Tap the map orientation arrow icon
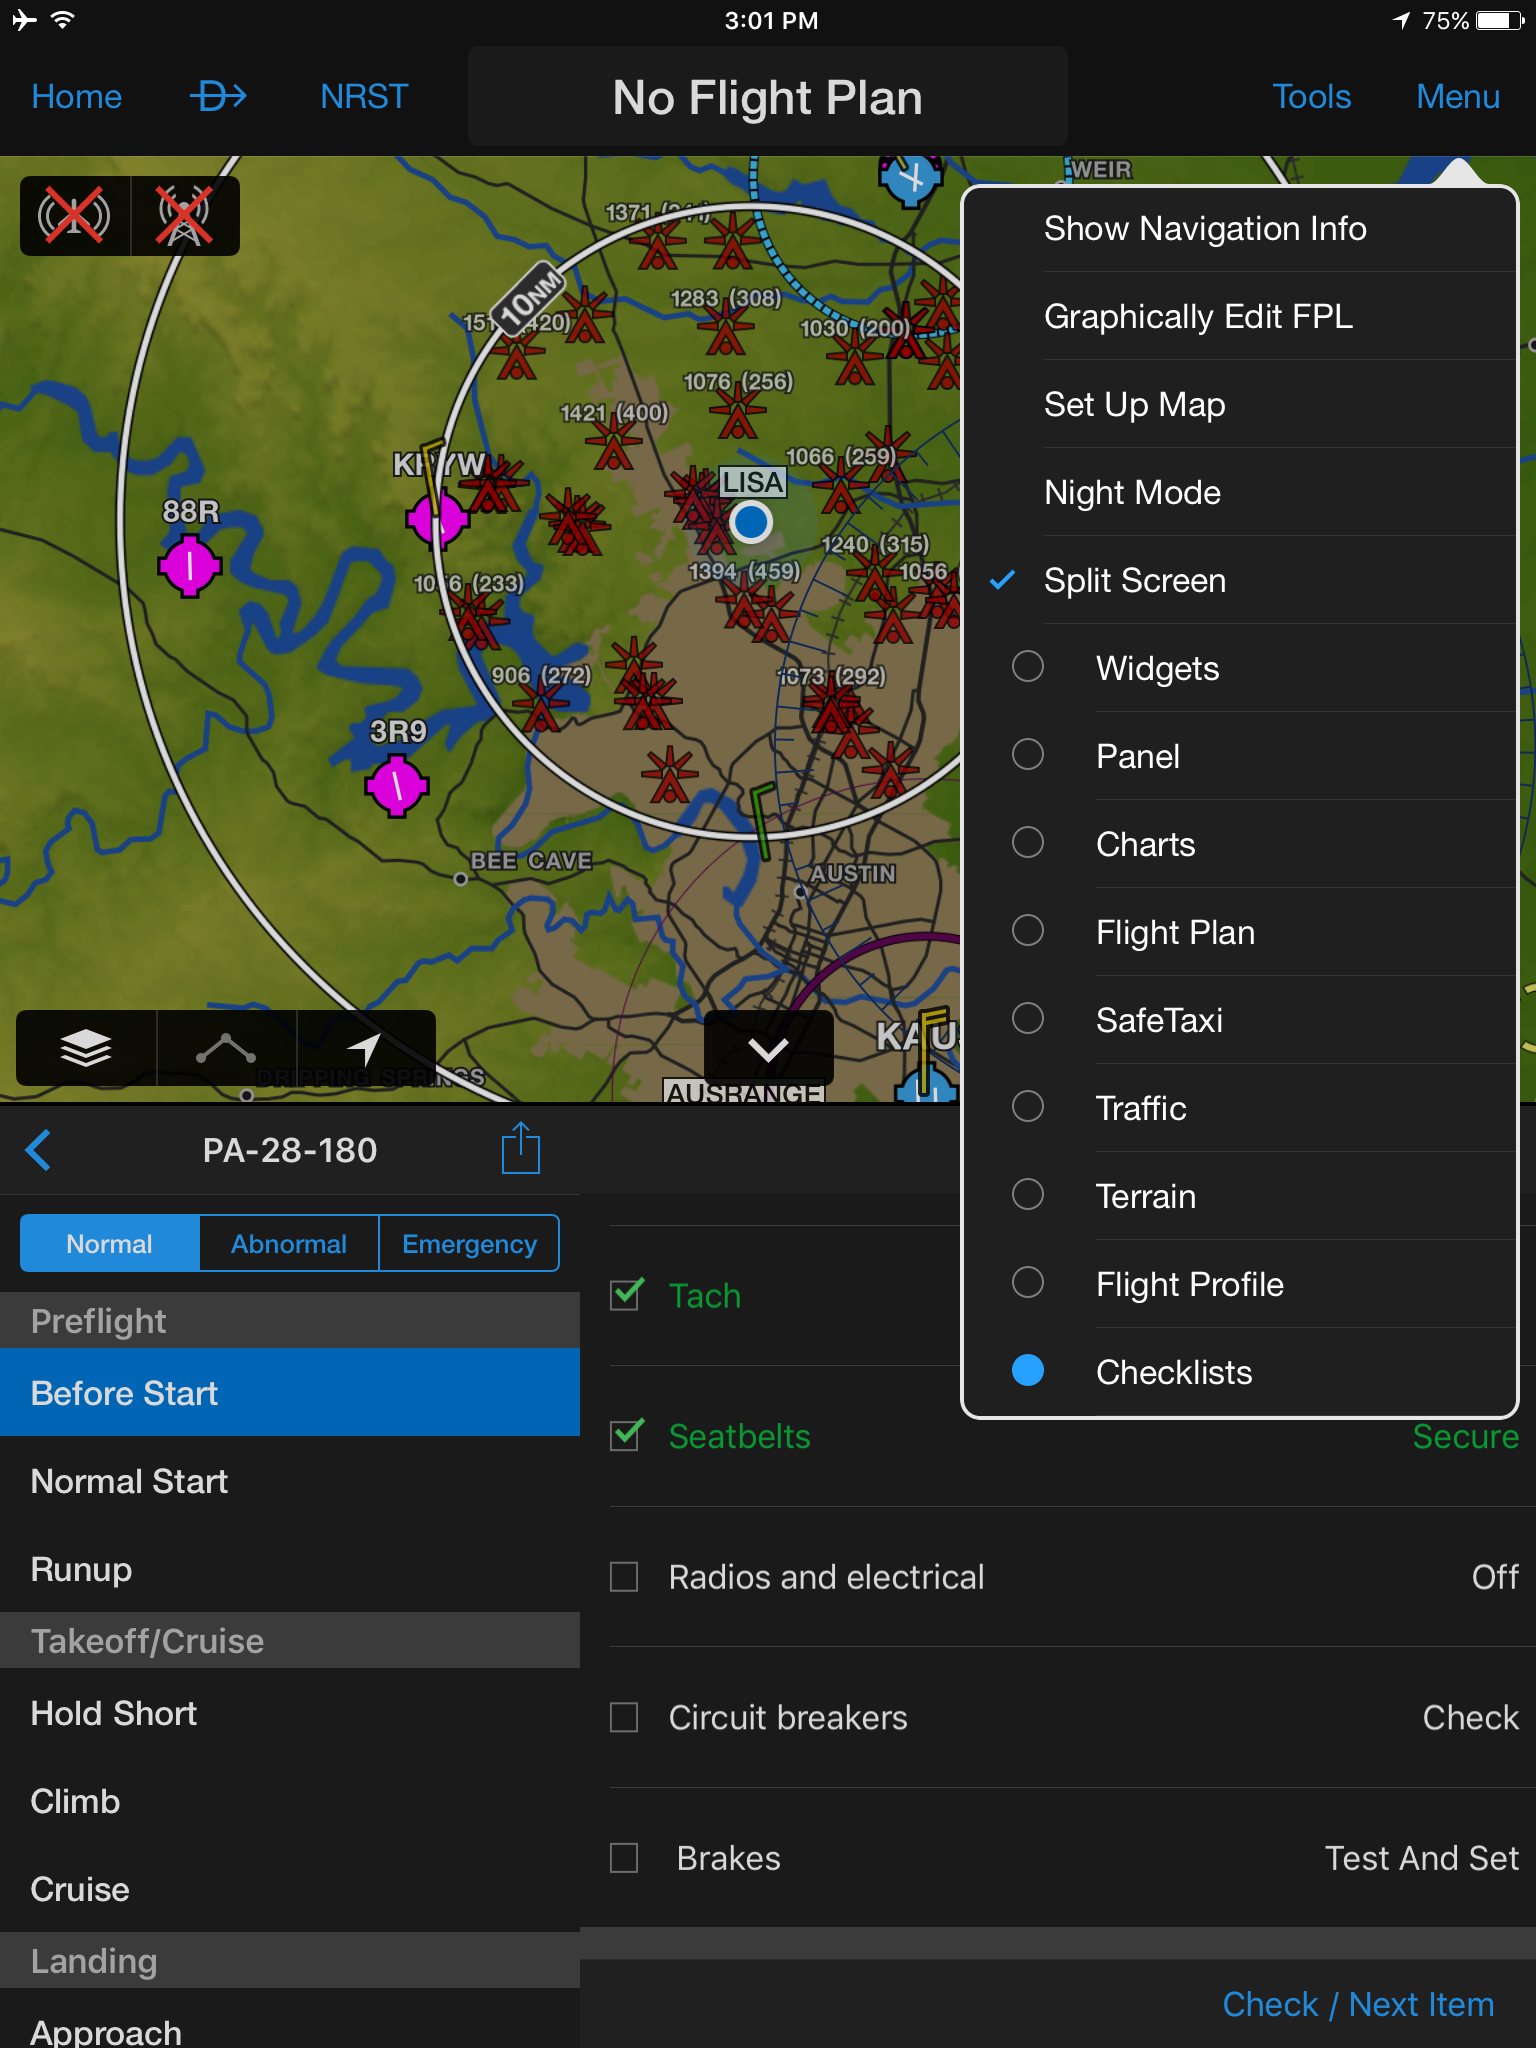The image size is (1536, 2048). pyautogui.click(x=365, y=1048)
